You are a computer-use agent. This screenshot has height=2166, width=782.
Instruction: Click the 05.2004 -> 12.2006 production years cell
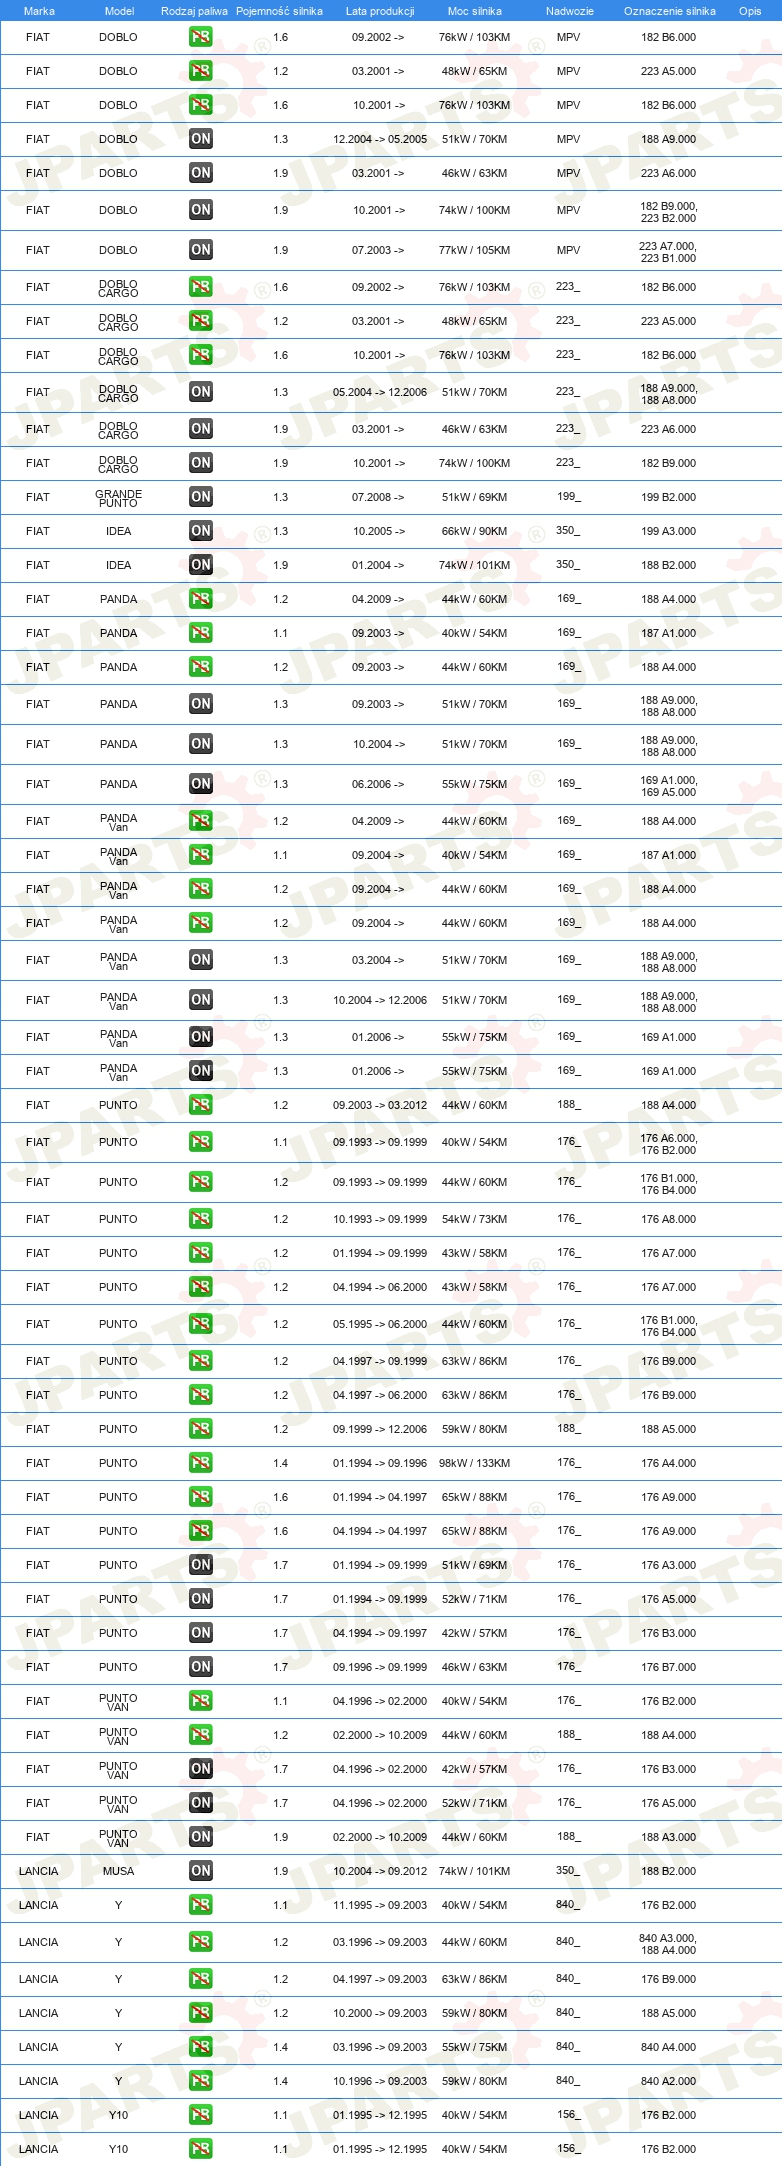[x=380, y=392]
